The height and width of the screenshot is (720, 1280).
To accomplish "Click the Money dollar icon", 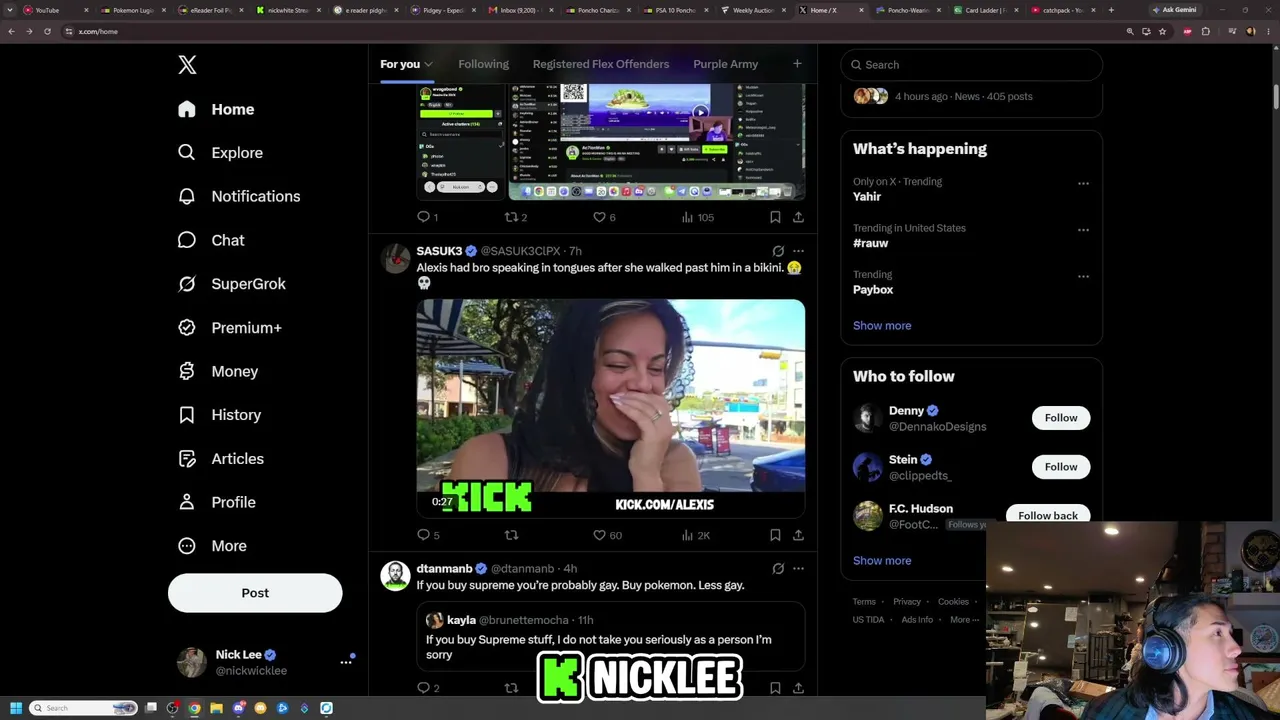I will (187, 371).
